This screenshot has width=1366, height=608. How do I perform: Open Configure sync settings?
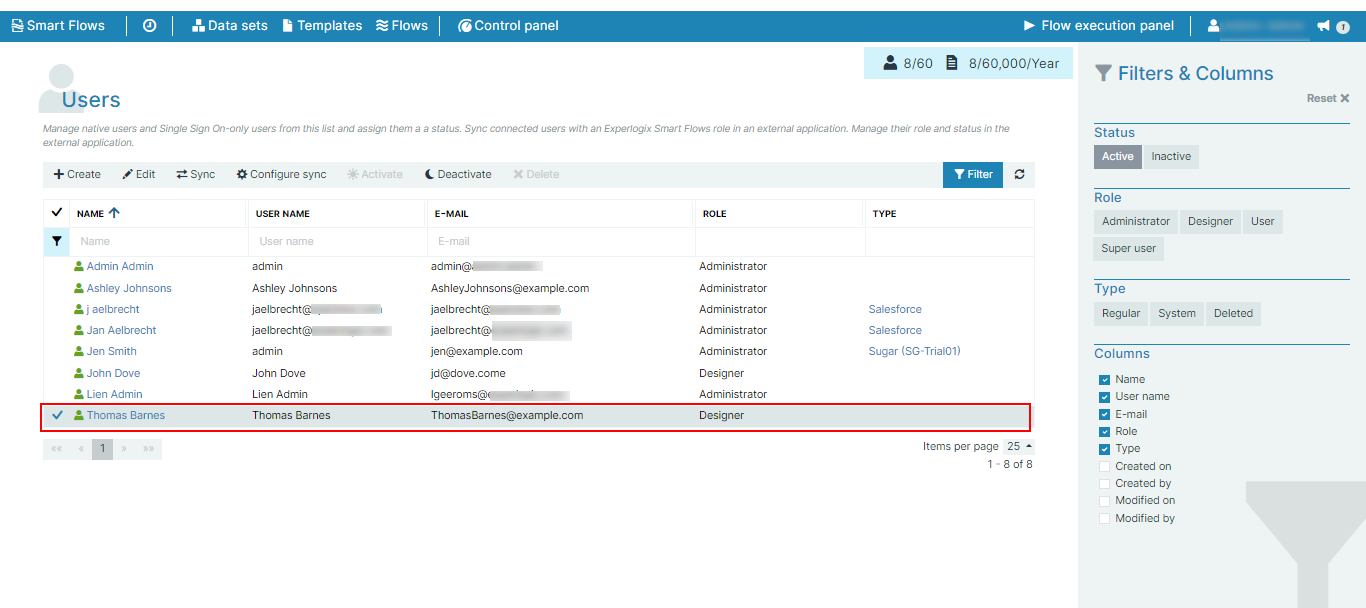[x=281, y=174]
